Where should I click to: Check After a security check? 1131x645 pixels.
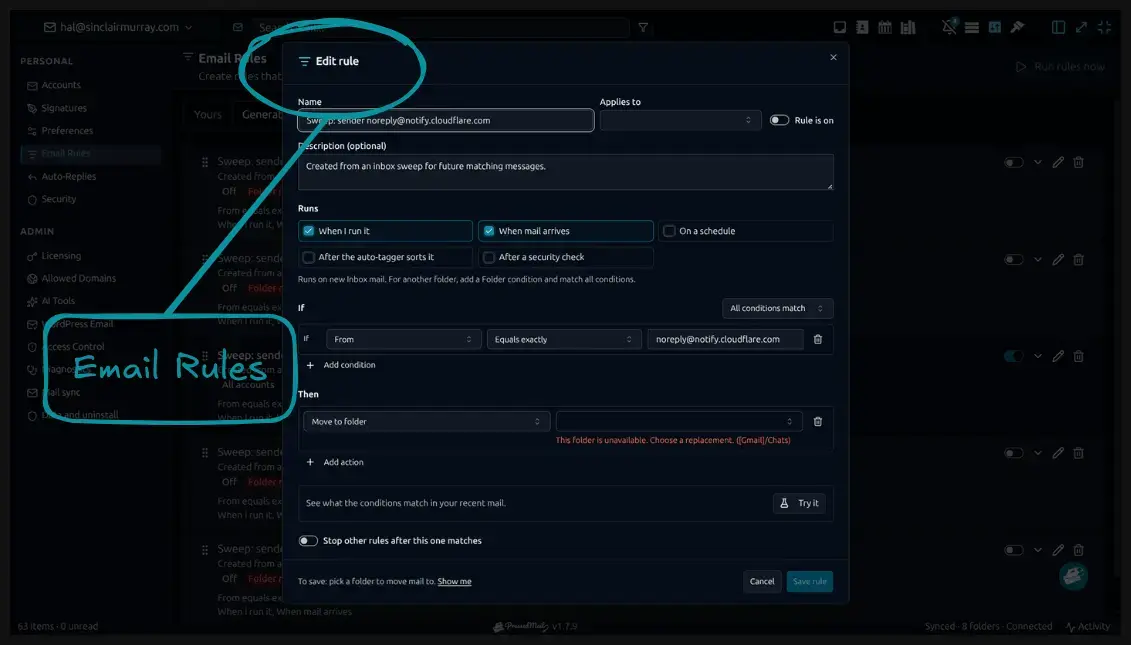[489, 257]
